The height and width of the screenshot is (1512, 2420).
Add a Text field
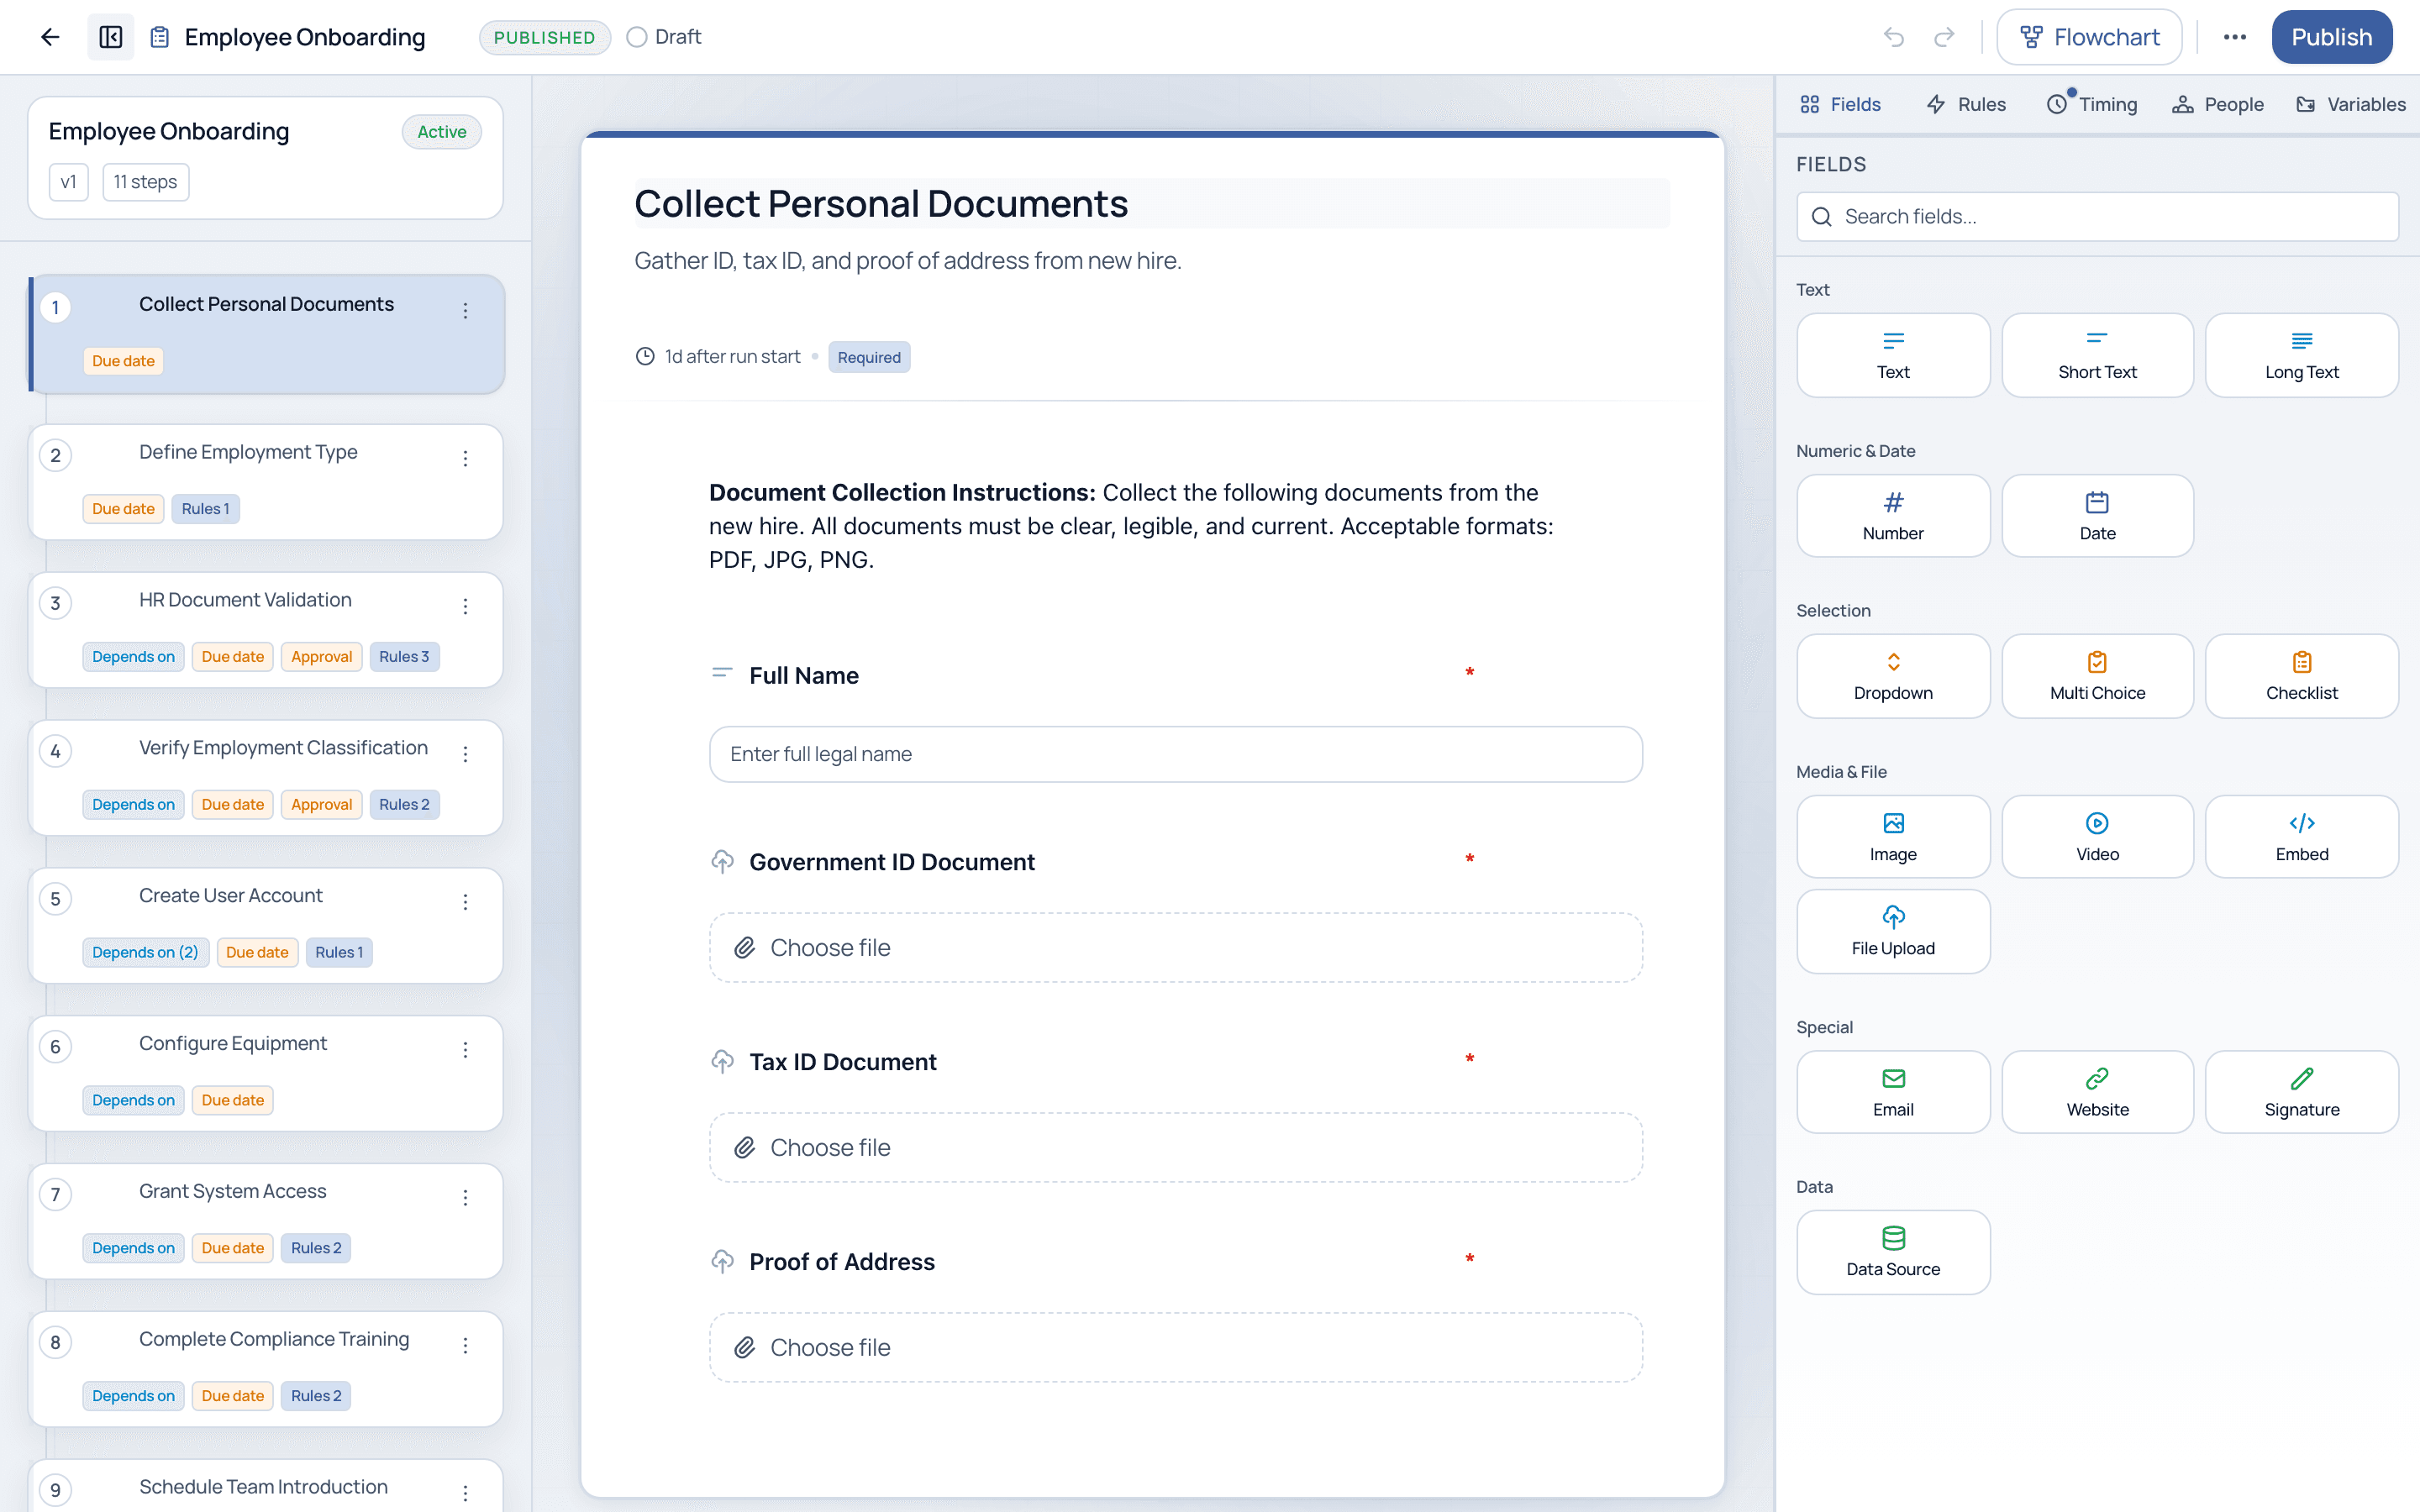(1893, 355)
